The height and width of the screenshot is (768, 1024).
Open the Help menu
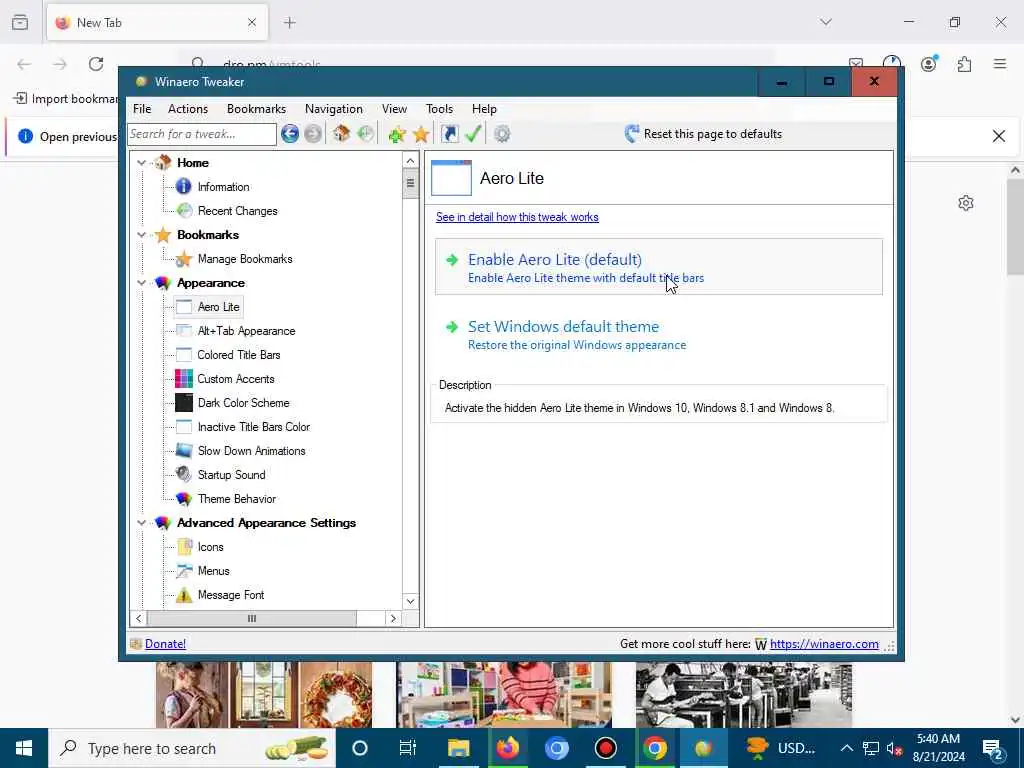coord(484,109)
